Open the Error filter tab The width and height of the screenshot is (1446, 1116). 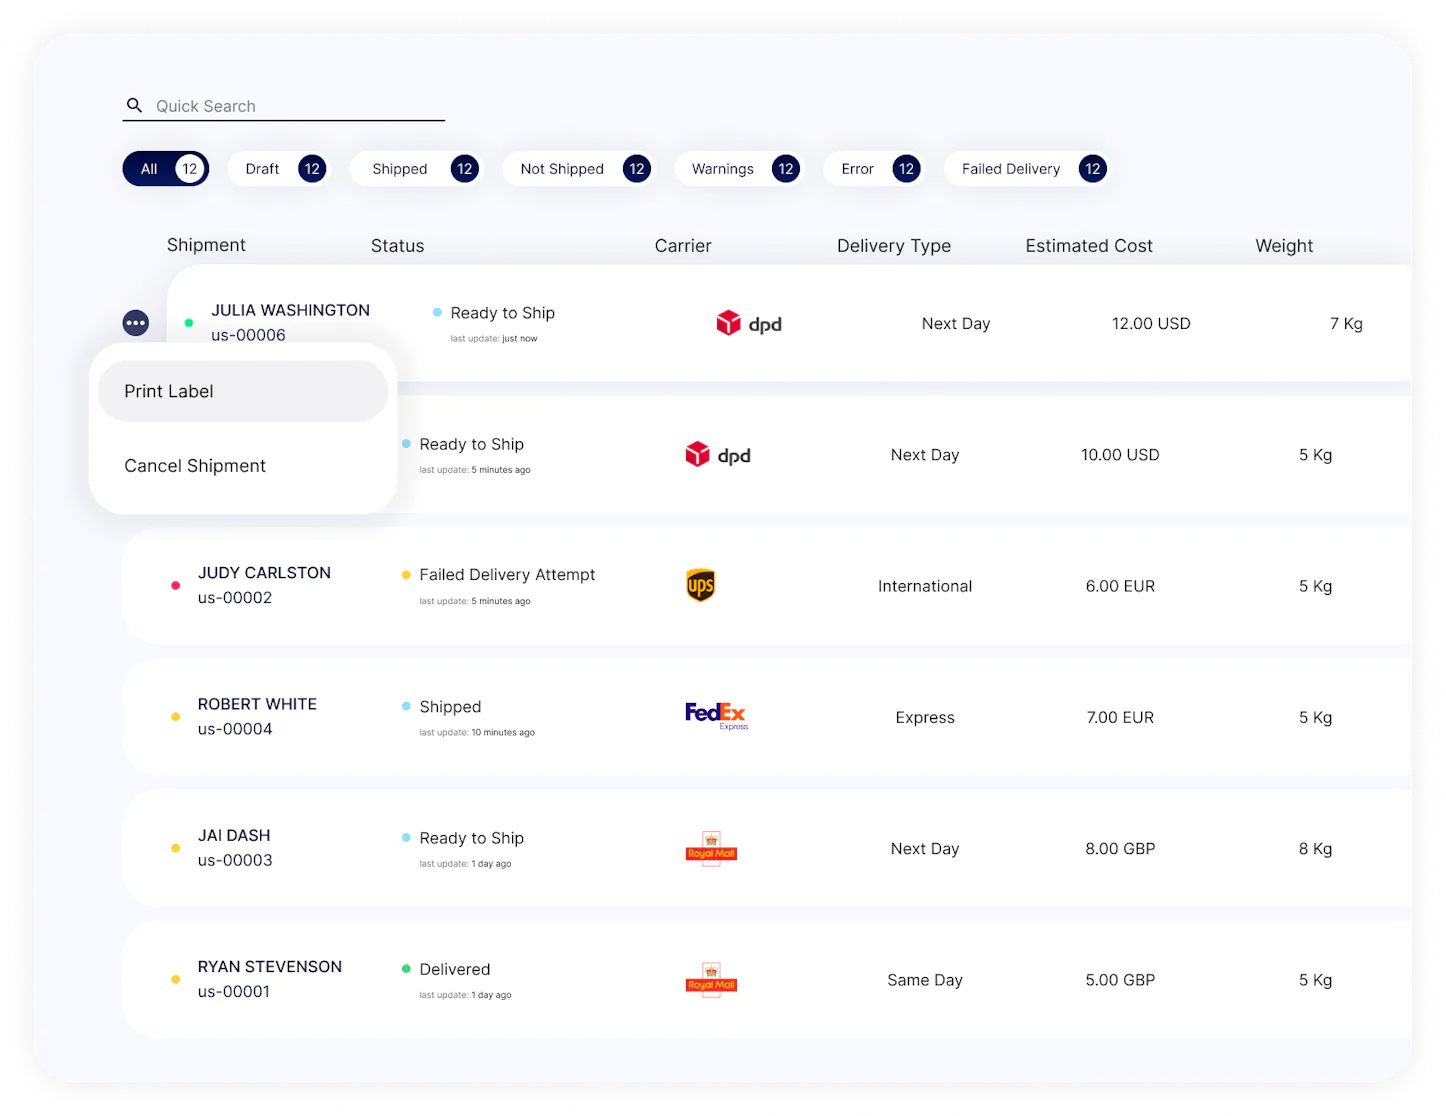(x=874, y=169)
